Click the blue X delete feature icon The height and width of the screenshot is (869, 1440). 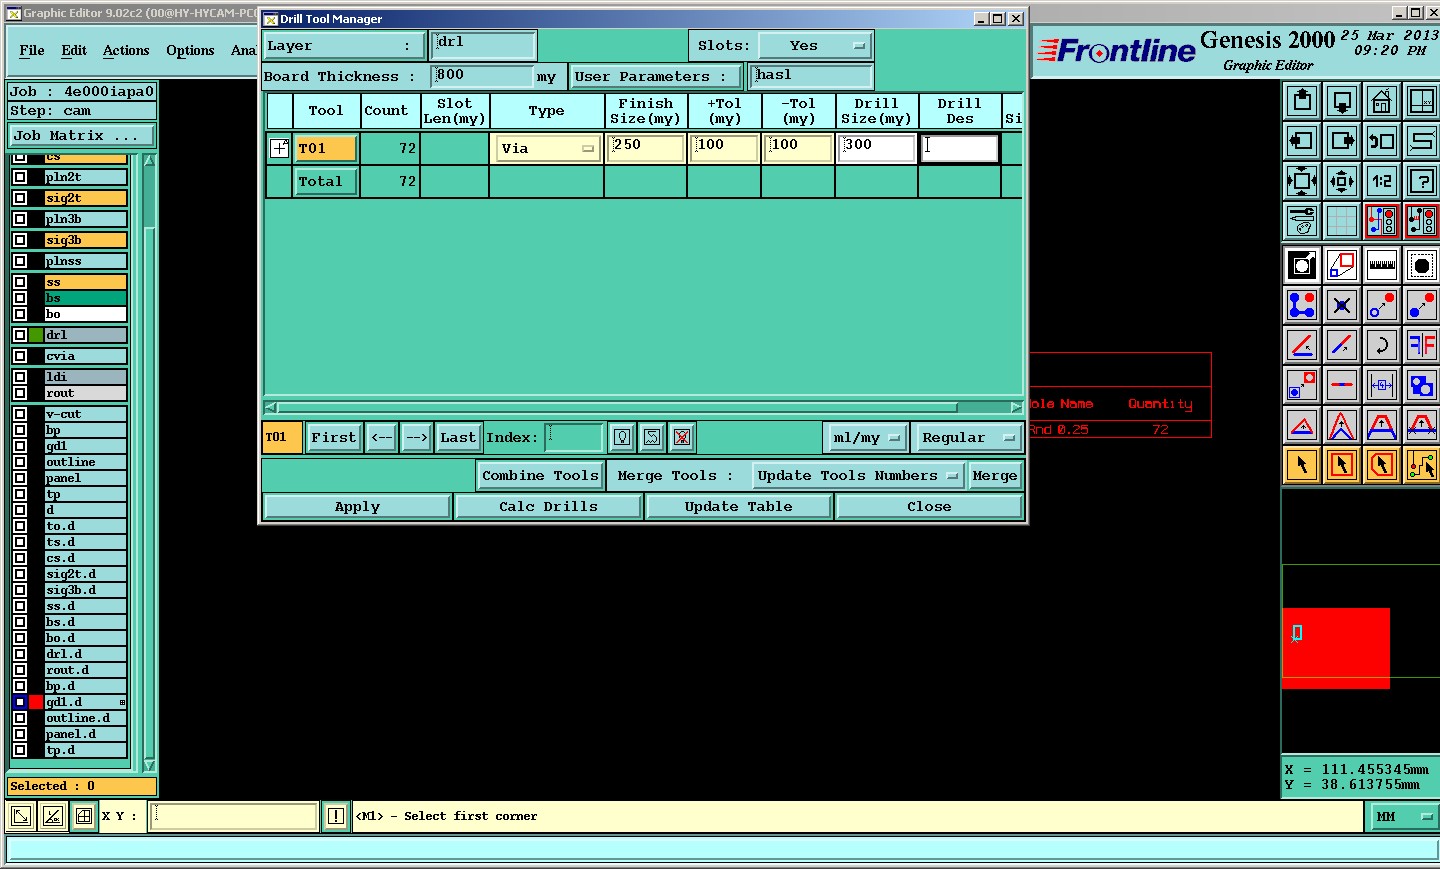pos(1342,305)
